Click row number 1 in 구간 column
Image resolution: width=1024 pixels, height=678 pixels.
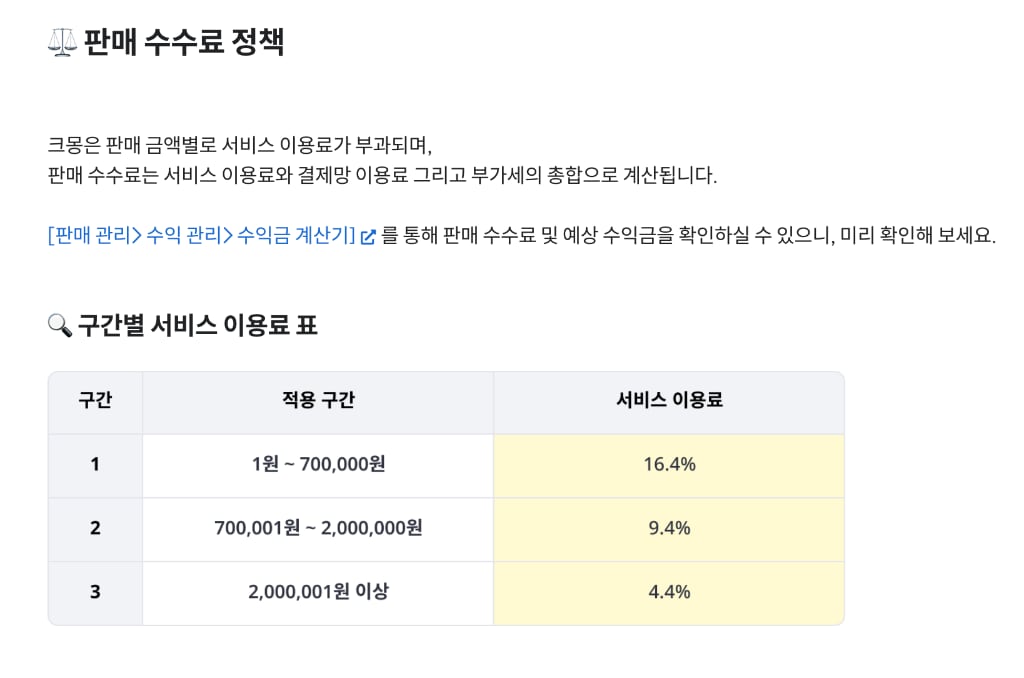[x=95, y=466]
